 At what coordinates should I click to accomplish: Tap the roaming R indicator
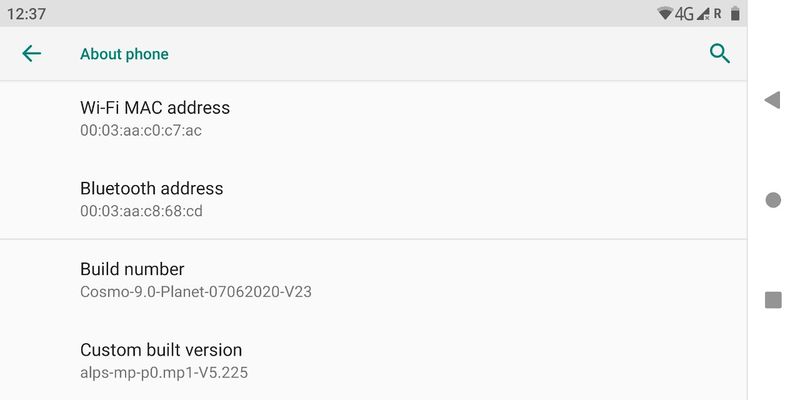(717, 14)
